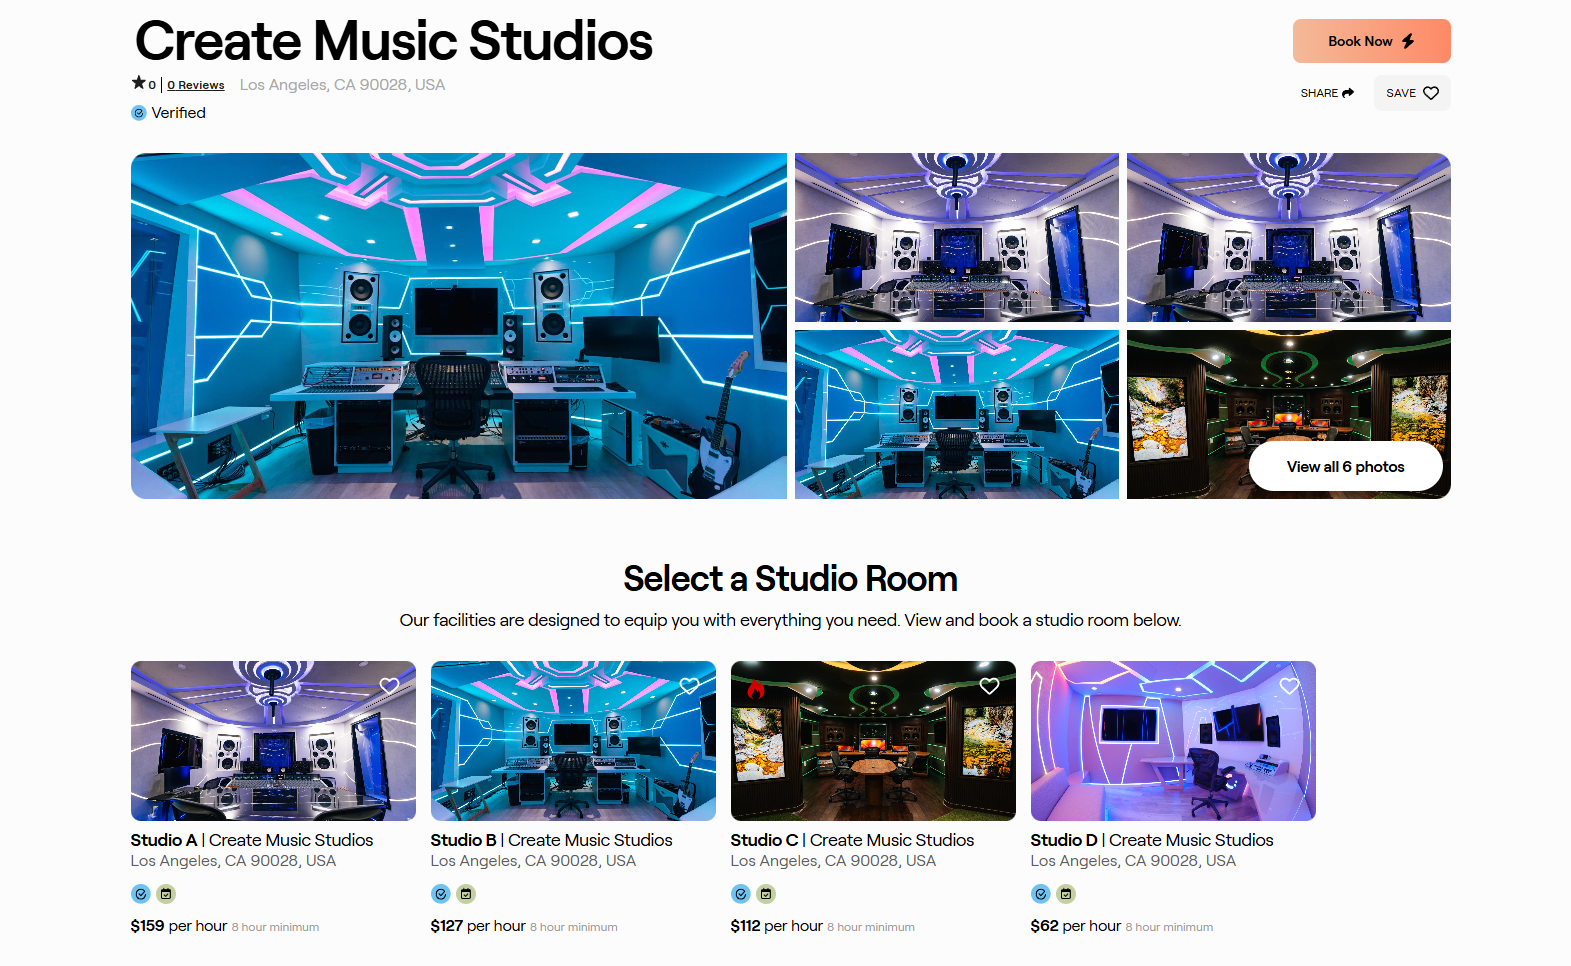This screenshot has width=1571, height=966.
Task: Open Studio A | Create Music Studios title
Action: pyautogui.click(x=252, y=840)
